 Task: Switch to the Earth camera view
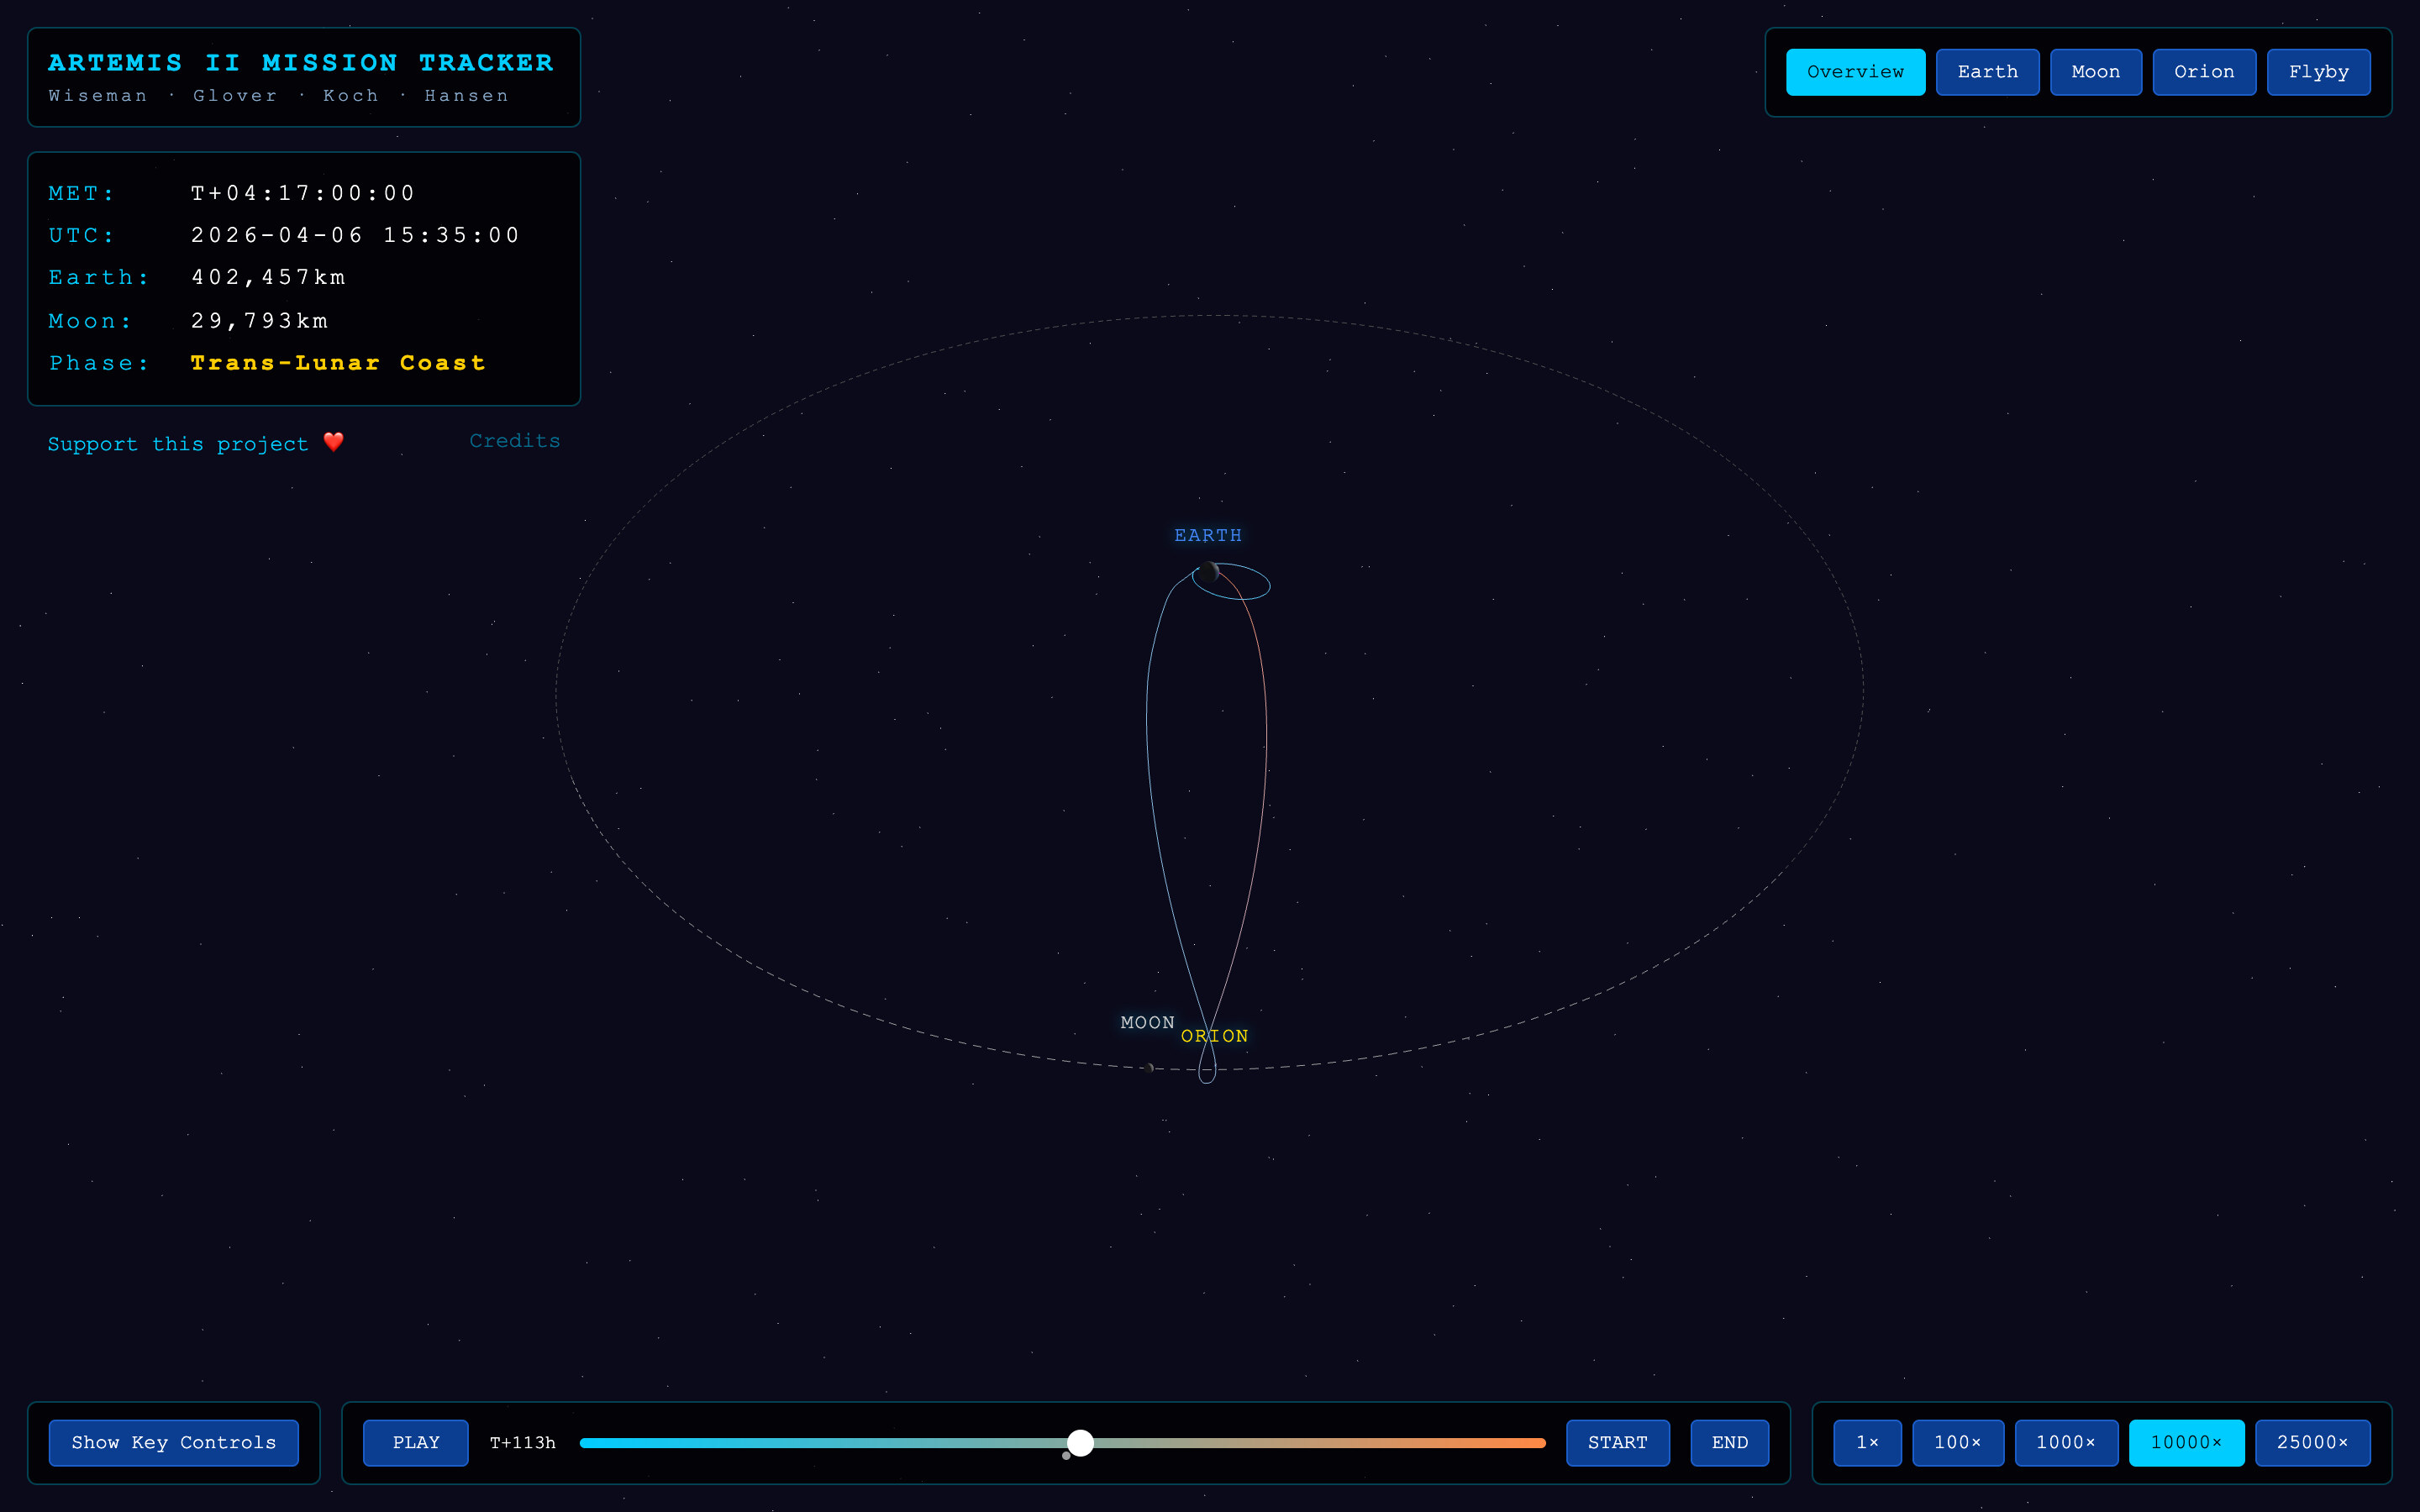(x=1987, y=72)
